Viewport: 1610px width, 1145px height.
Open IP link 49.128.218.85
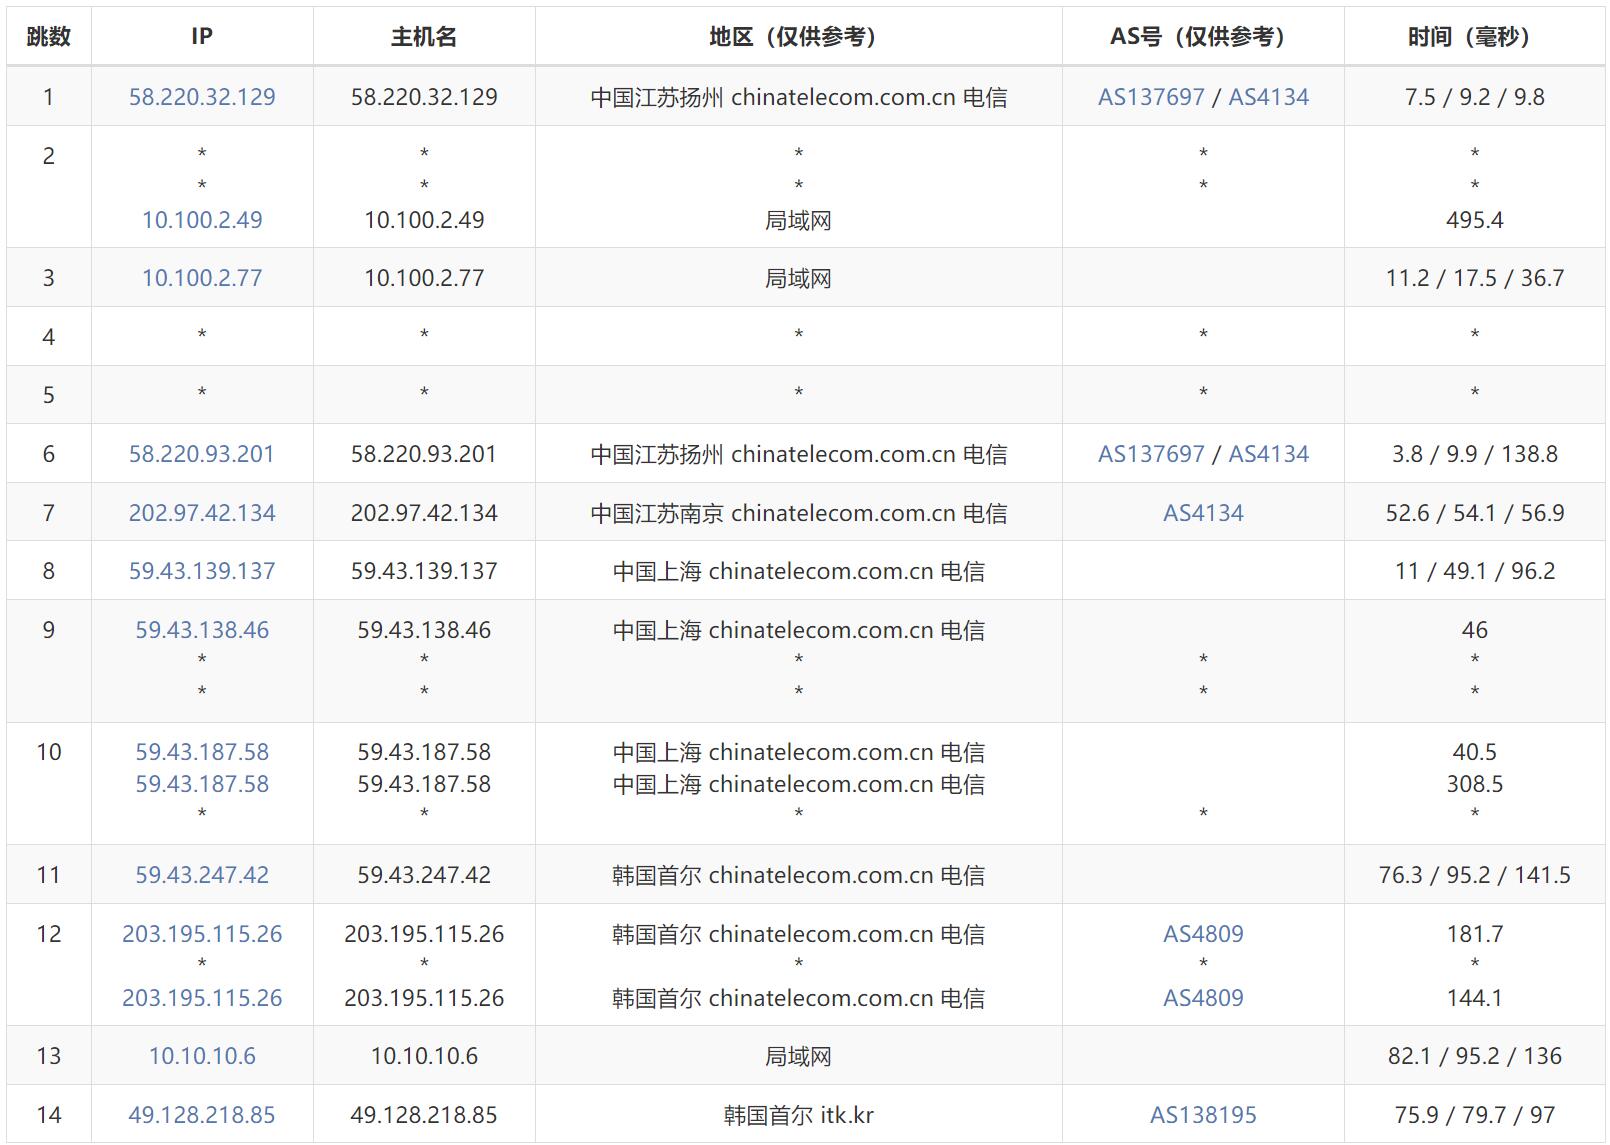click(202, 1115)
